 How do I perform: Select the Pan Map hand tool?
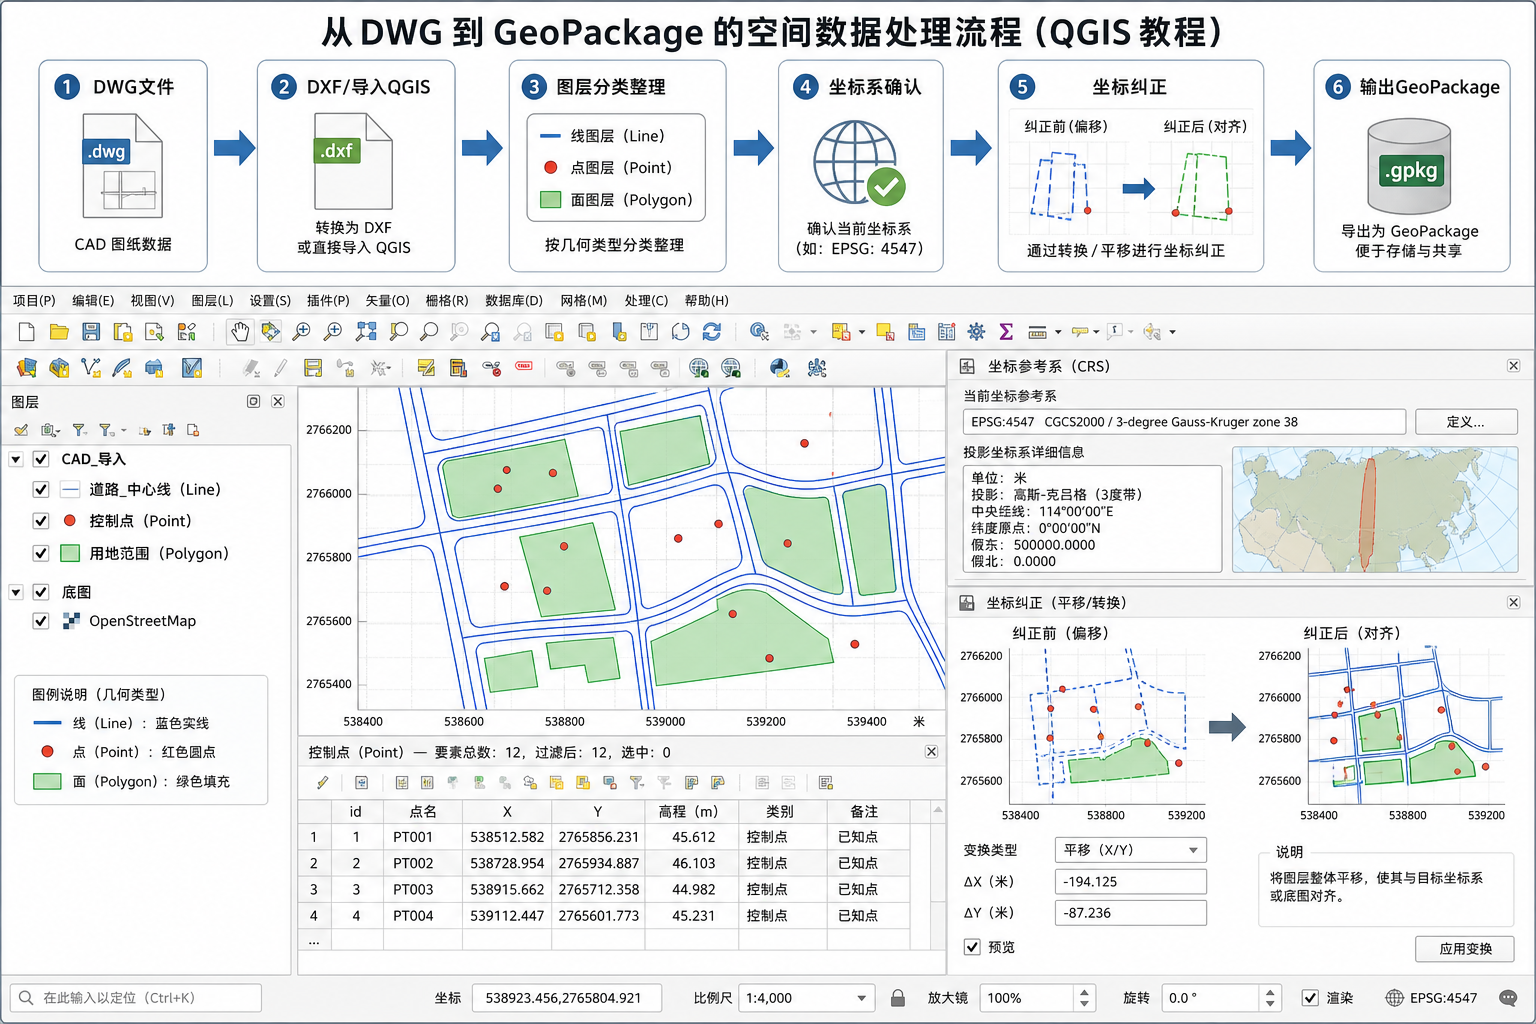[239, 332]
